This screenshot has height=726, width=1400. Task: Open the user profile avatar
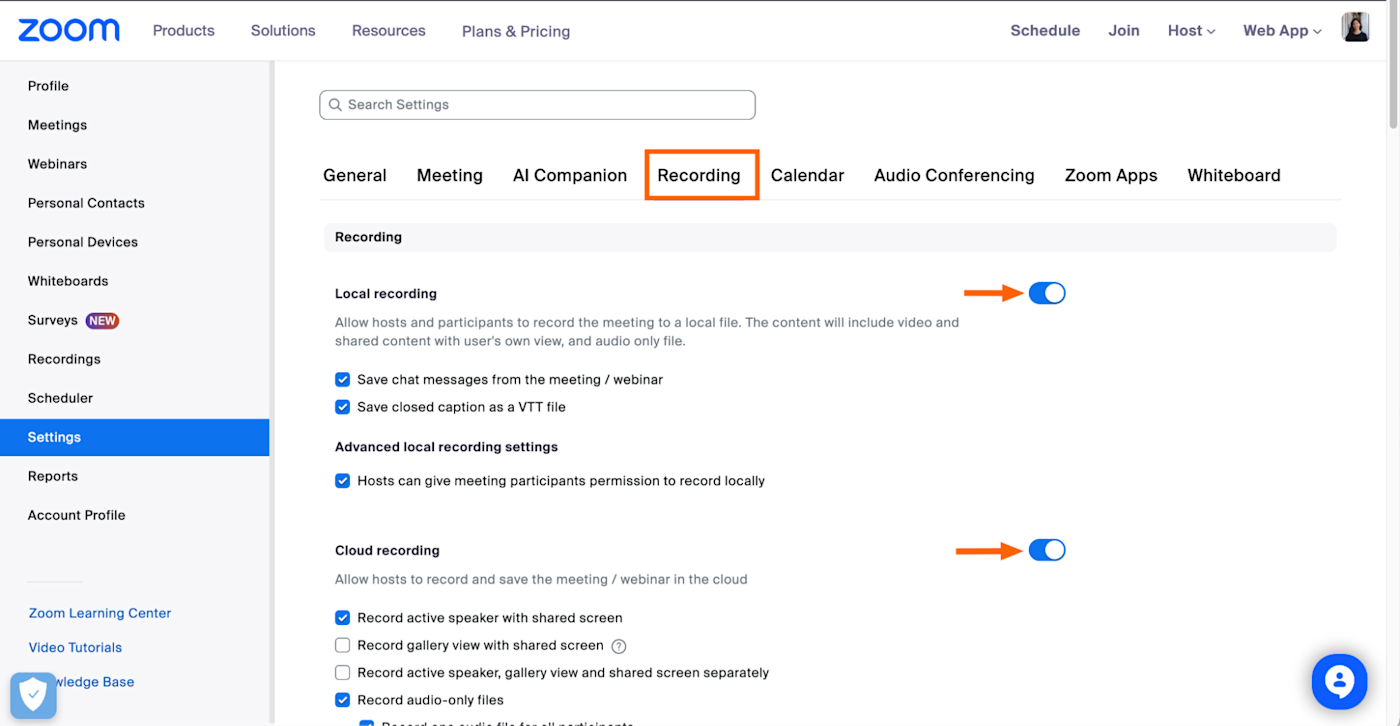pos(1355,28)
